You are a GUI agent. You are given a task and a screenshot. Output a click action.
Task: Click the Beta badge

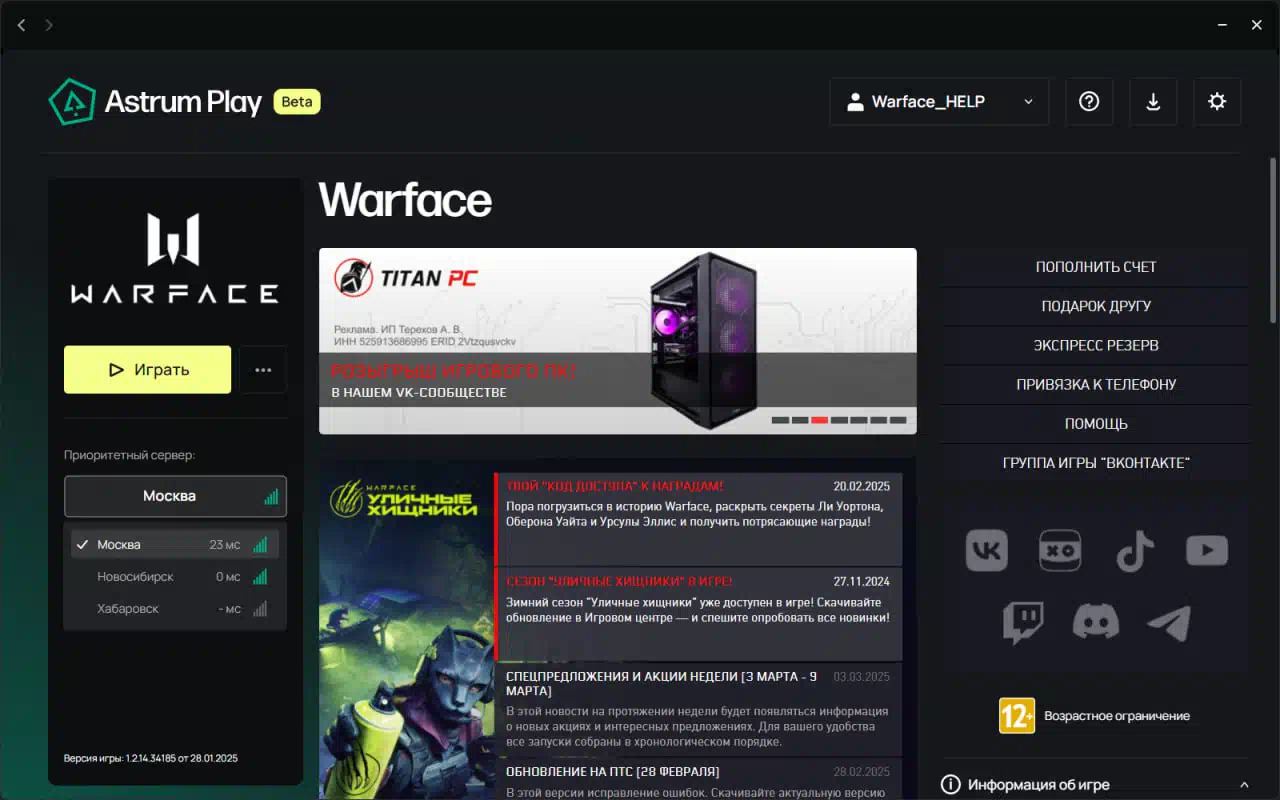[x=297, y=101]
